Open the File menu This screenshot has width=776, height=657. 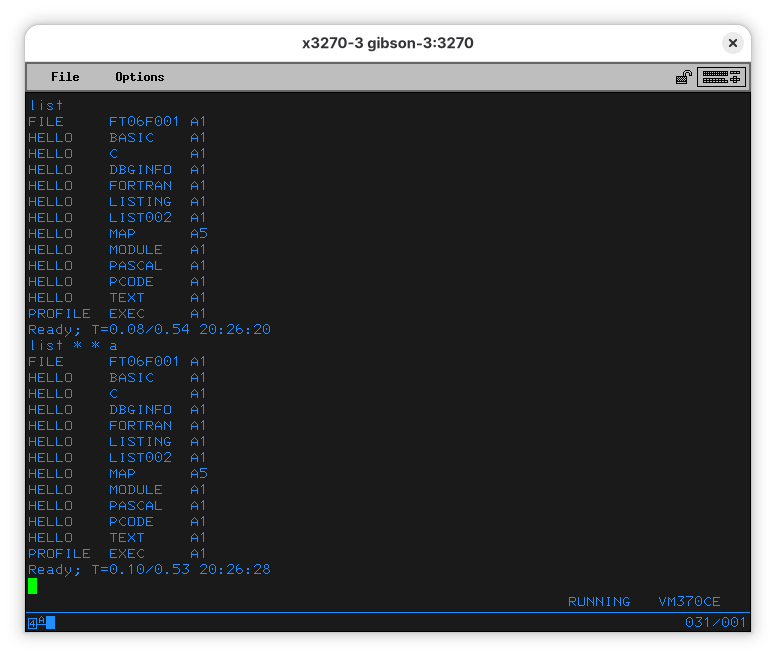tap(65, 77)
